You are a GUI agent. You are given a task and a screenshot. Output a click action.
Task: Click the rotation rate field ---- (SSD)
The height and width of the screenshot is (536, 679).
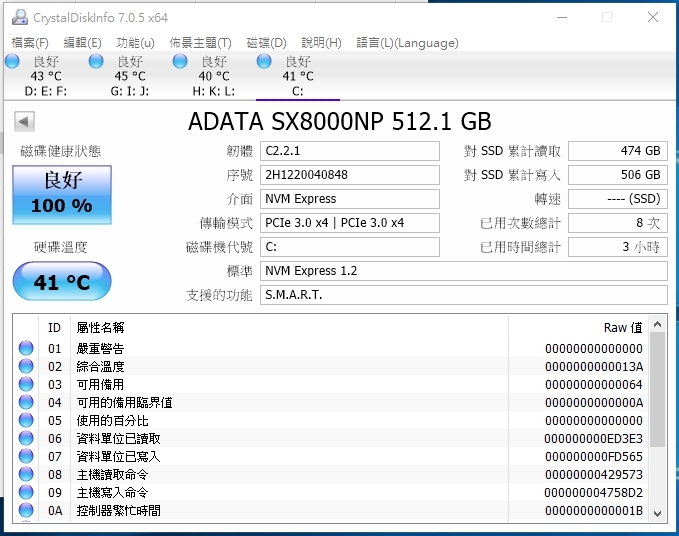click(618, 199)
